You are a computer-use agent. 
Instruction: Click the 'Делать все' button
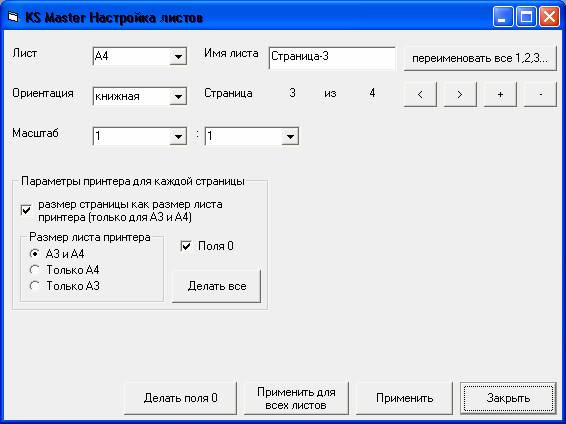tap(217, 286)
